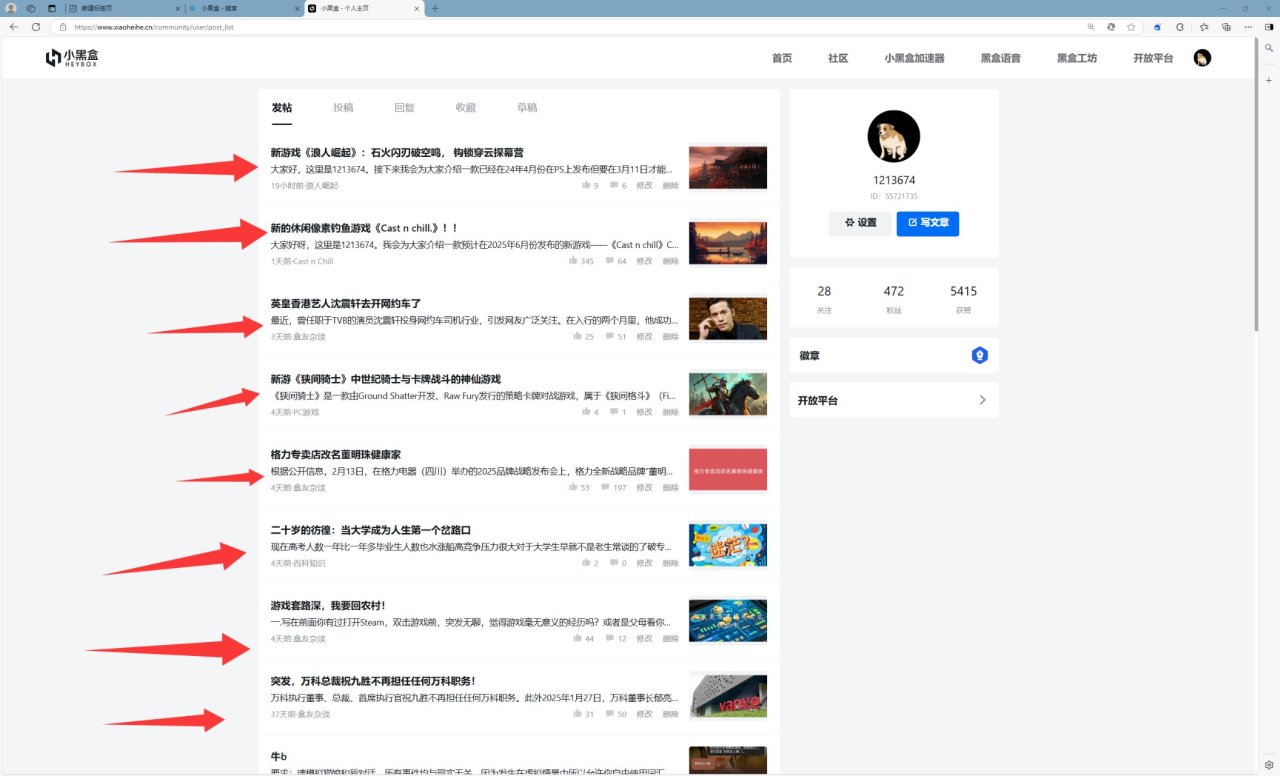The width and height of the screenshot is (1280, 776).
Task: Expand the 开放平台 panel chevron
Action: coord(982,400)
